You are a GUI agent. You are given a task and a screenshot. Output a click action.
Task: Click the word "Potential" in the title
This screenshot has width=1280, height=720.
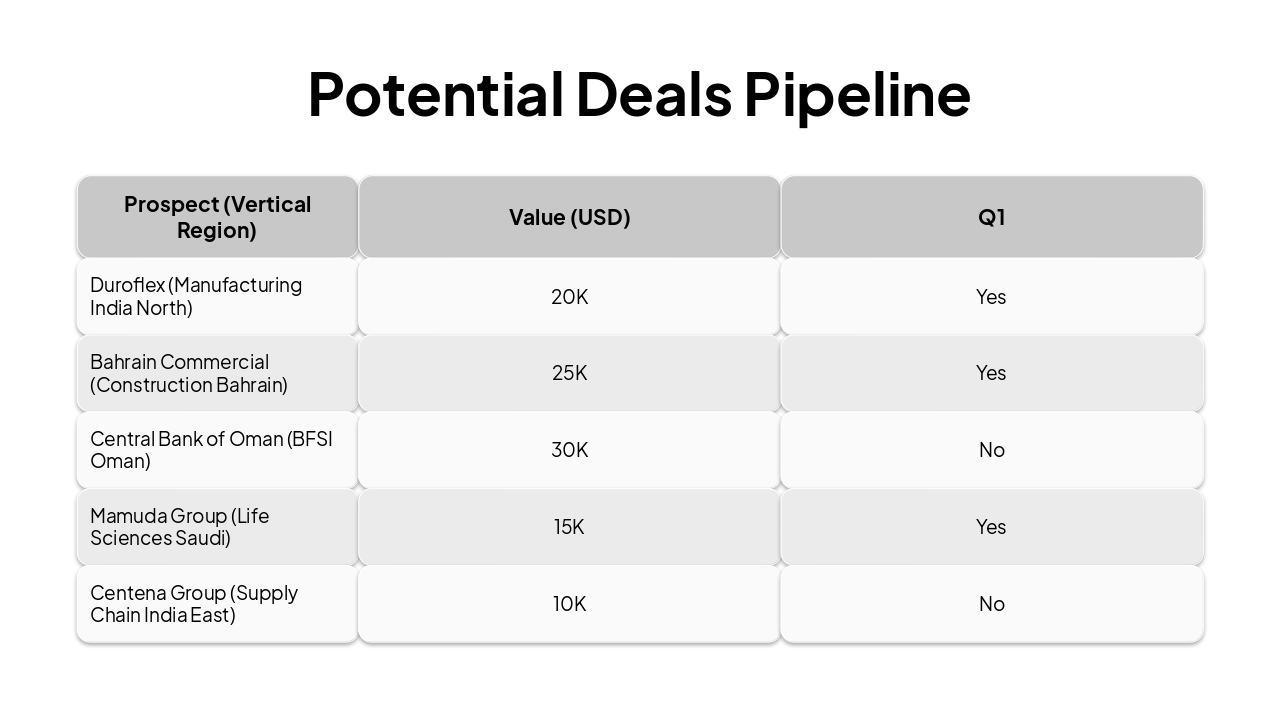[x=435, y=94]
